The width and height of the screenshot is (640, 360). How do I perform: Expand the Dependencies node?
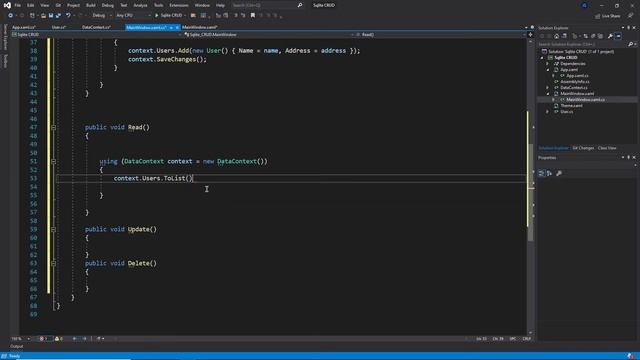click(x=547, y=64)
